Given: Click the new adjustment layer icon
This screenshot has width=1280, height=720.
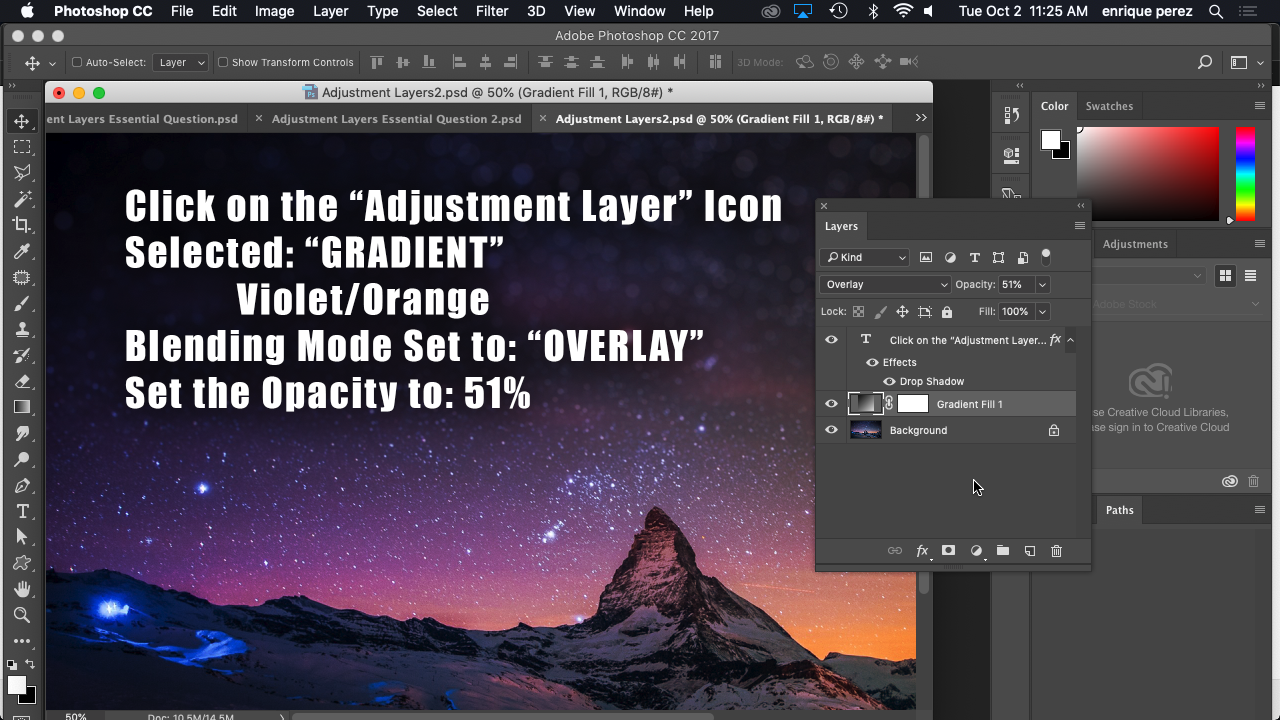Looking at the screenshot, I should pyautogui.click(x=976, y=551).
